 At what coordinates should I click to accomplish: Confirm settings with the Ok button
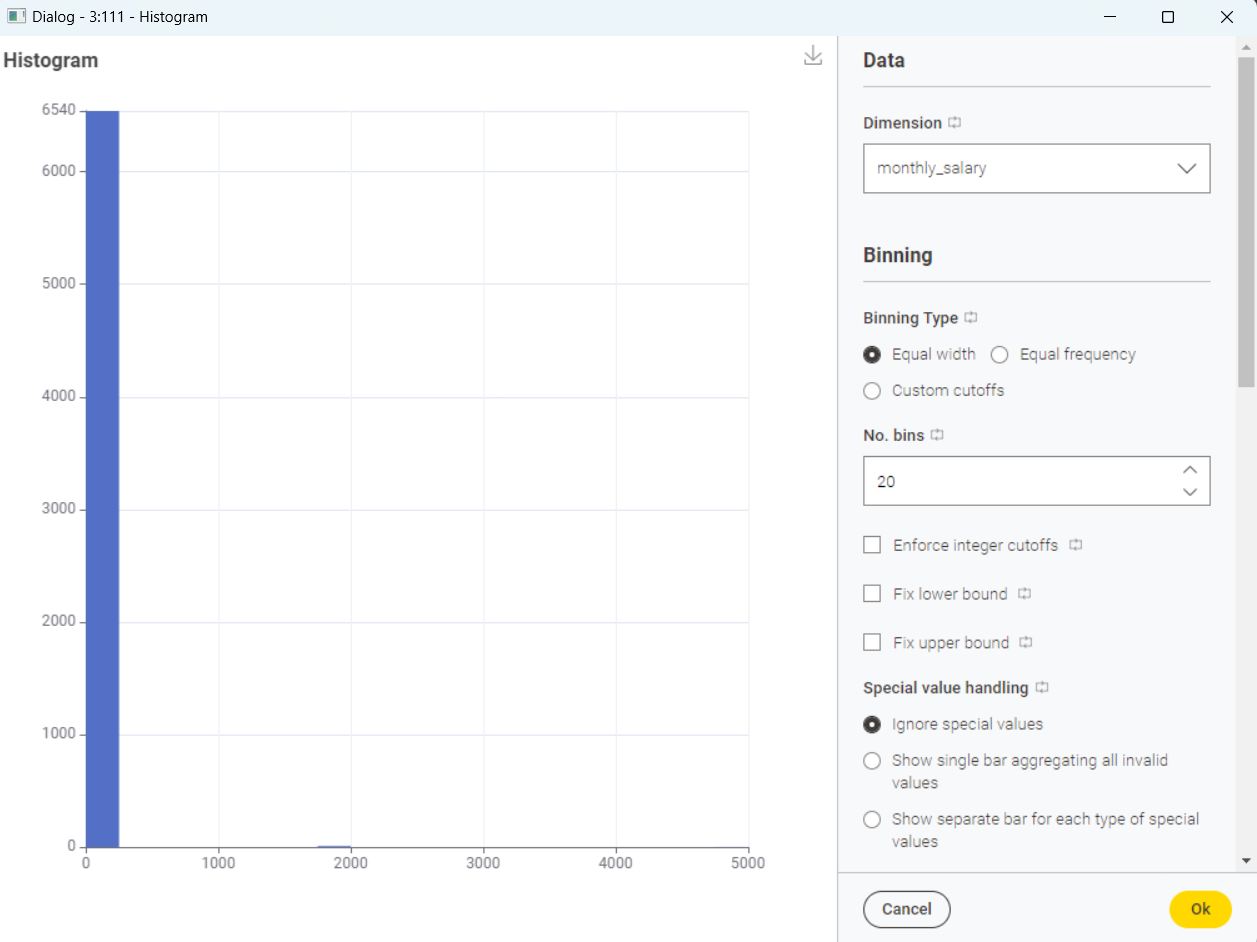coord(1200,909)
